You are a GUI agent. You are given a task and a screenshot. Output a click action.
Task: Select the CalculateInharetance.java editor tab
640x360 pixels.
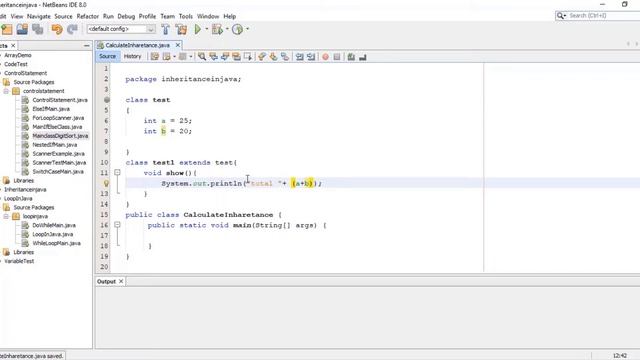137,45
